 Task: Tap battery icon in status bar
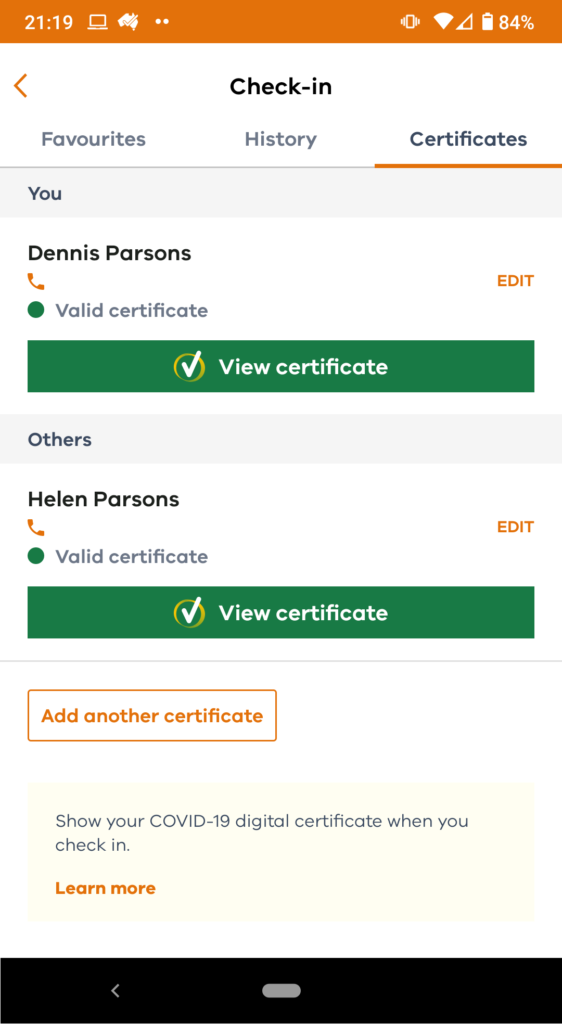tap(487, 22)
